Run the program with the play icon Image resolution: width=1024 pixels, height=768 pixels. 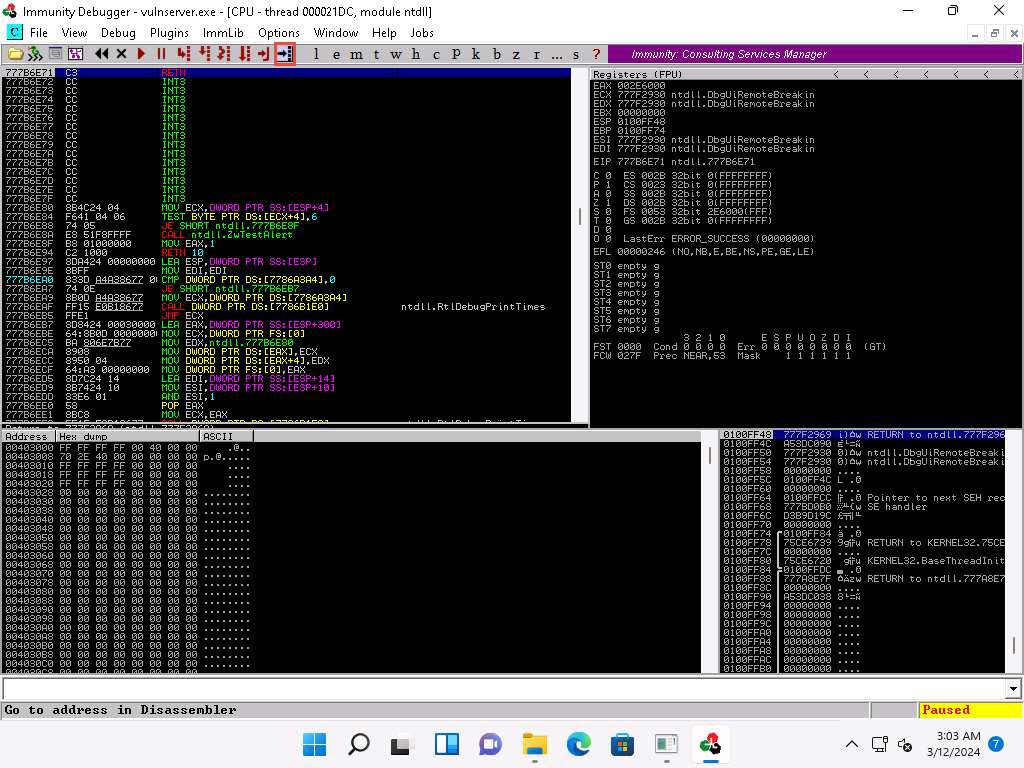[141, 54]
